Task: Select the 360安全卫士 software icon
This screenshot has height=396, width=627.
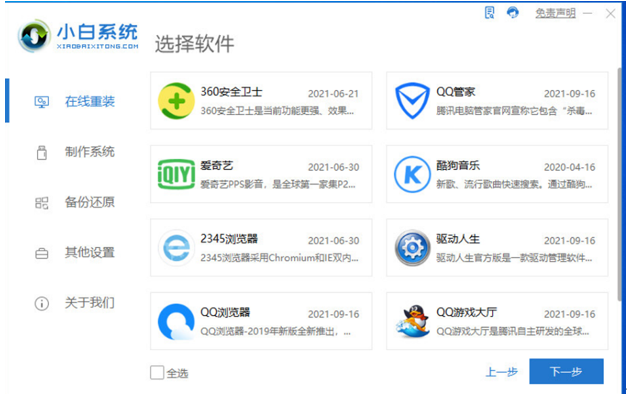Action: [176, 101]
